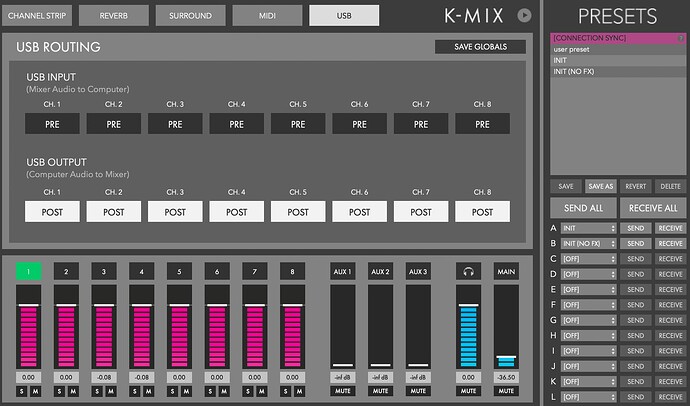Open preset slot B dropdown INIT (NO FX)
The image size is (690, 406).
tap(588, 244)
